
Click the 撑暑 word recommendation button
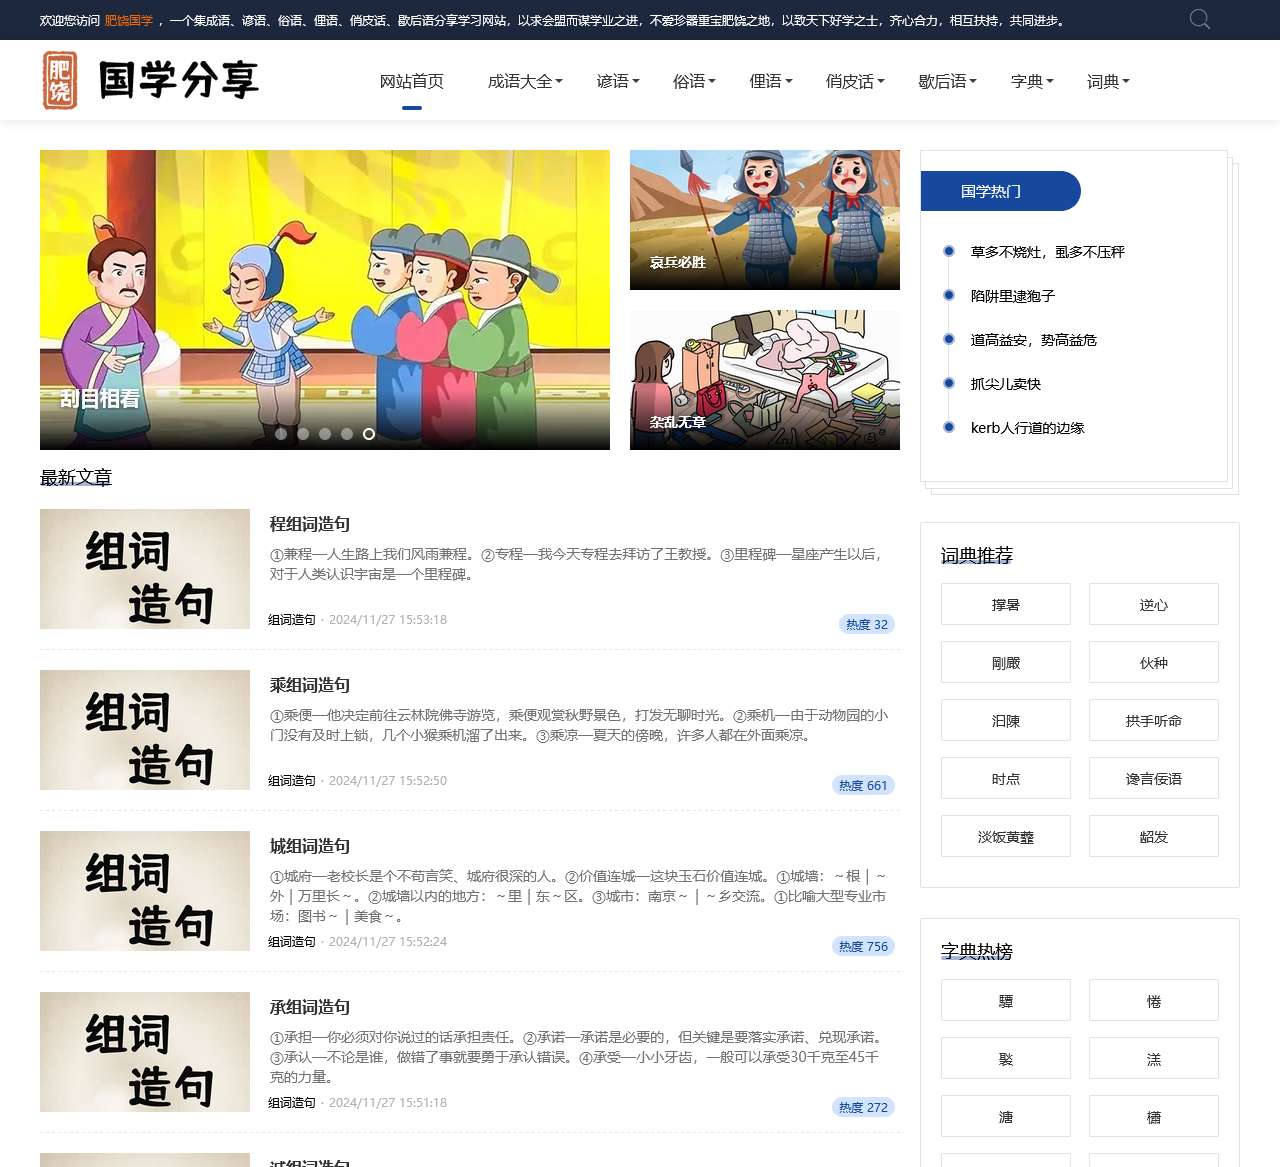[x=1005, y=604]
